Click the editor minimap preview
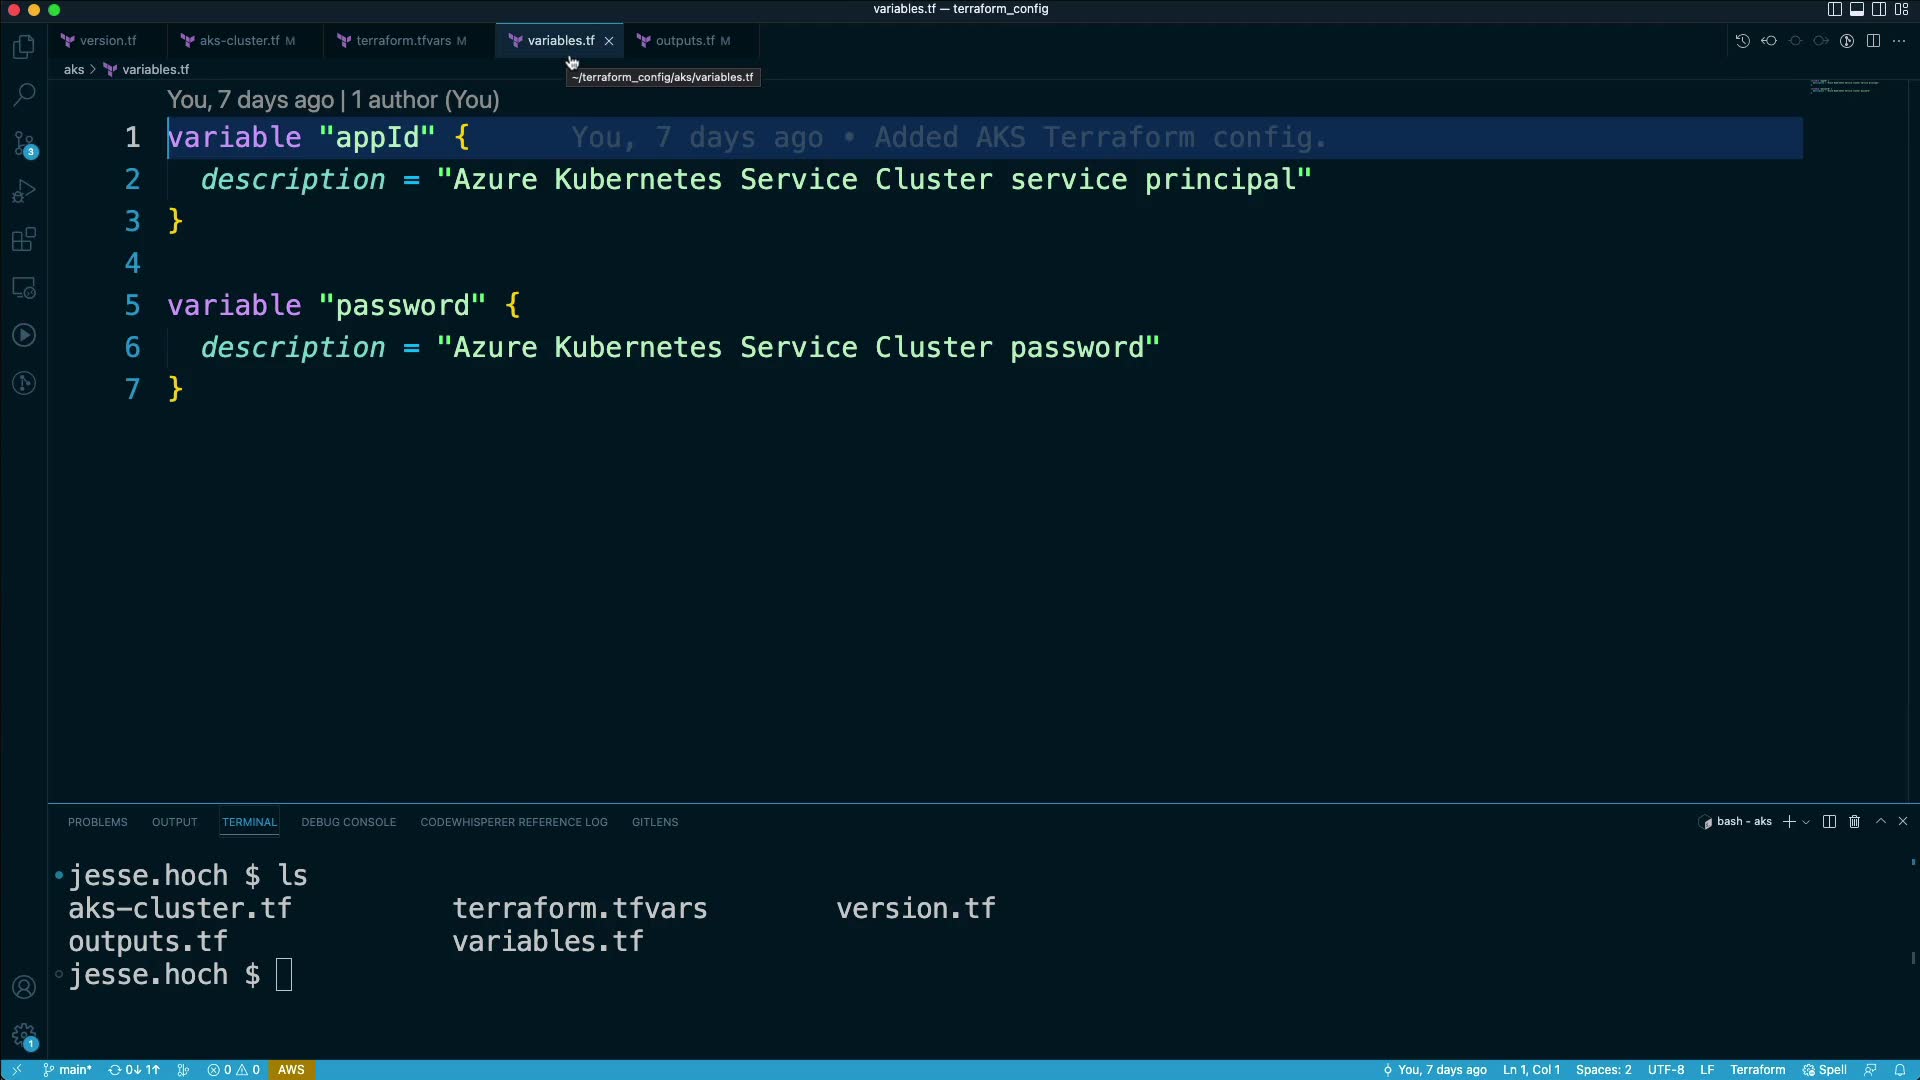This screenshot has width=1920, height=1080. (x=1844, y=87)
